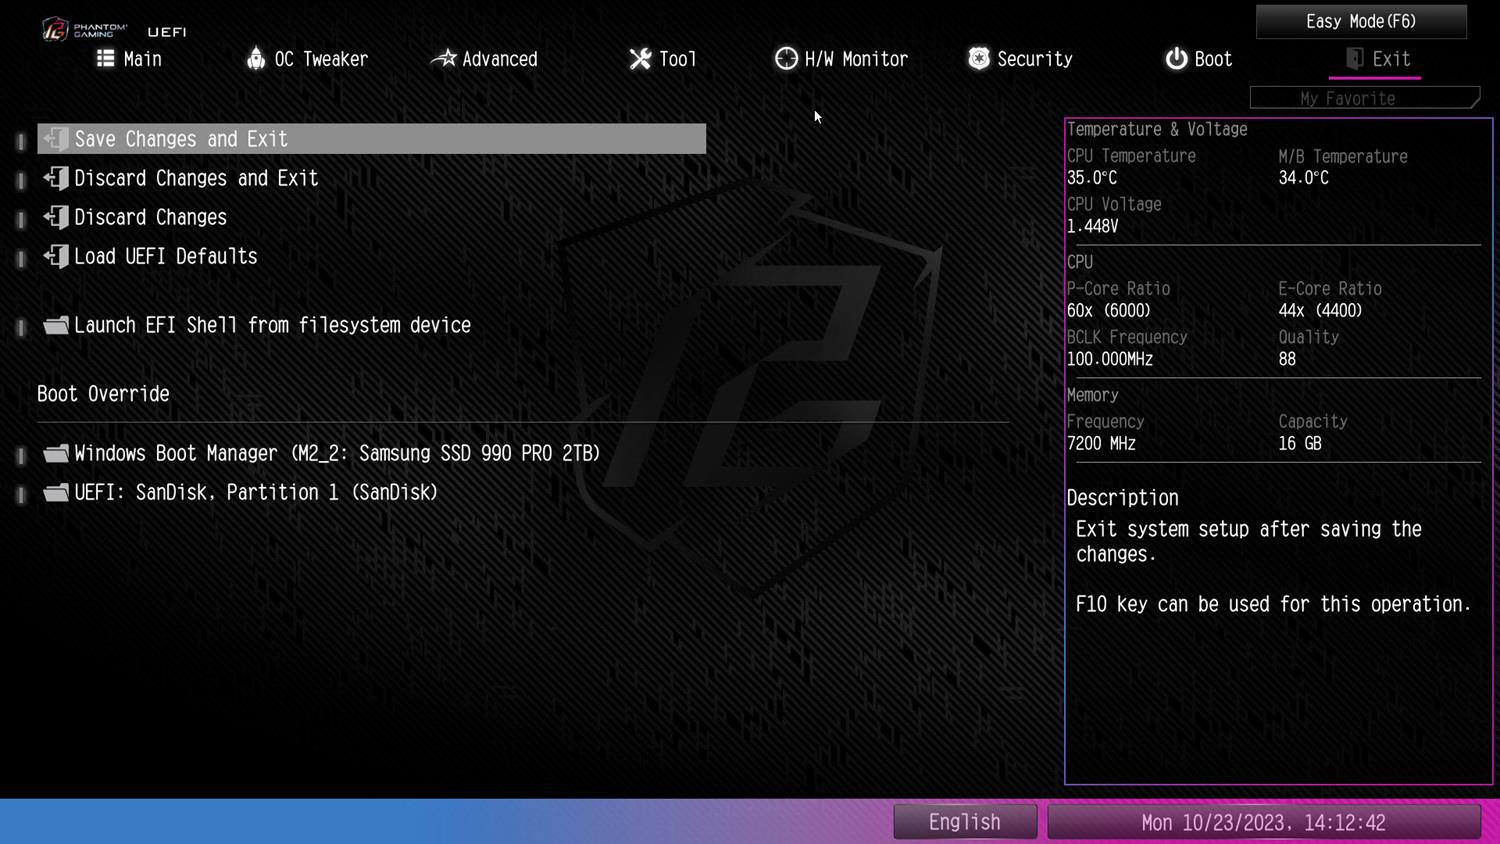Launch EFI Shell from filesystem device
1500x844 pixels.
[x=272, y=325]
